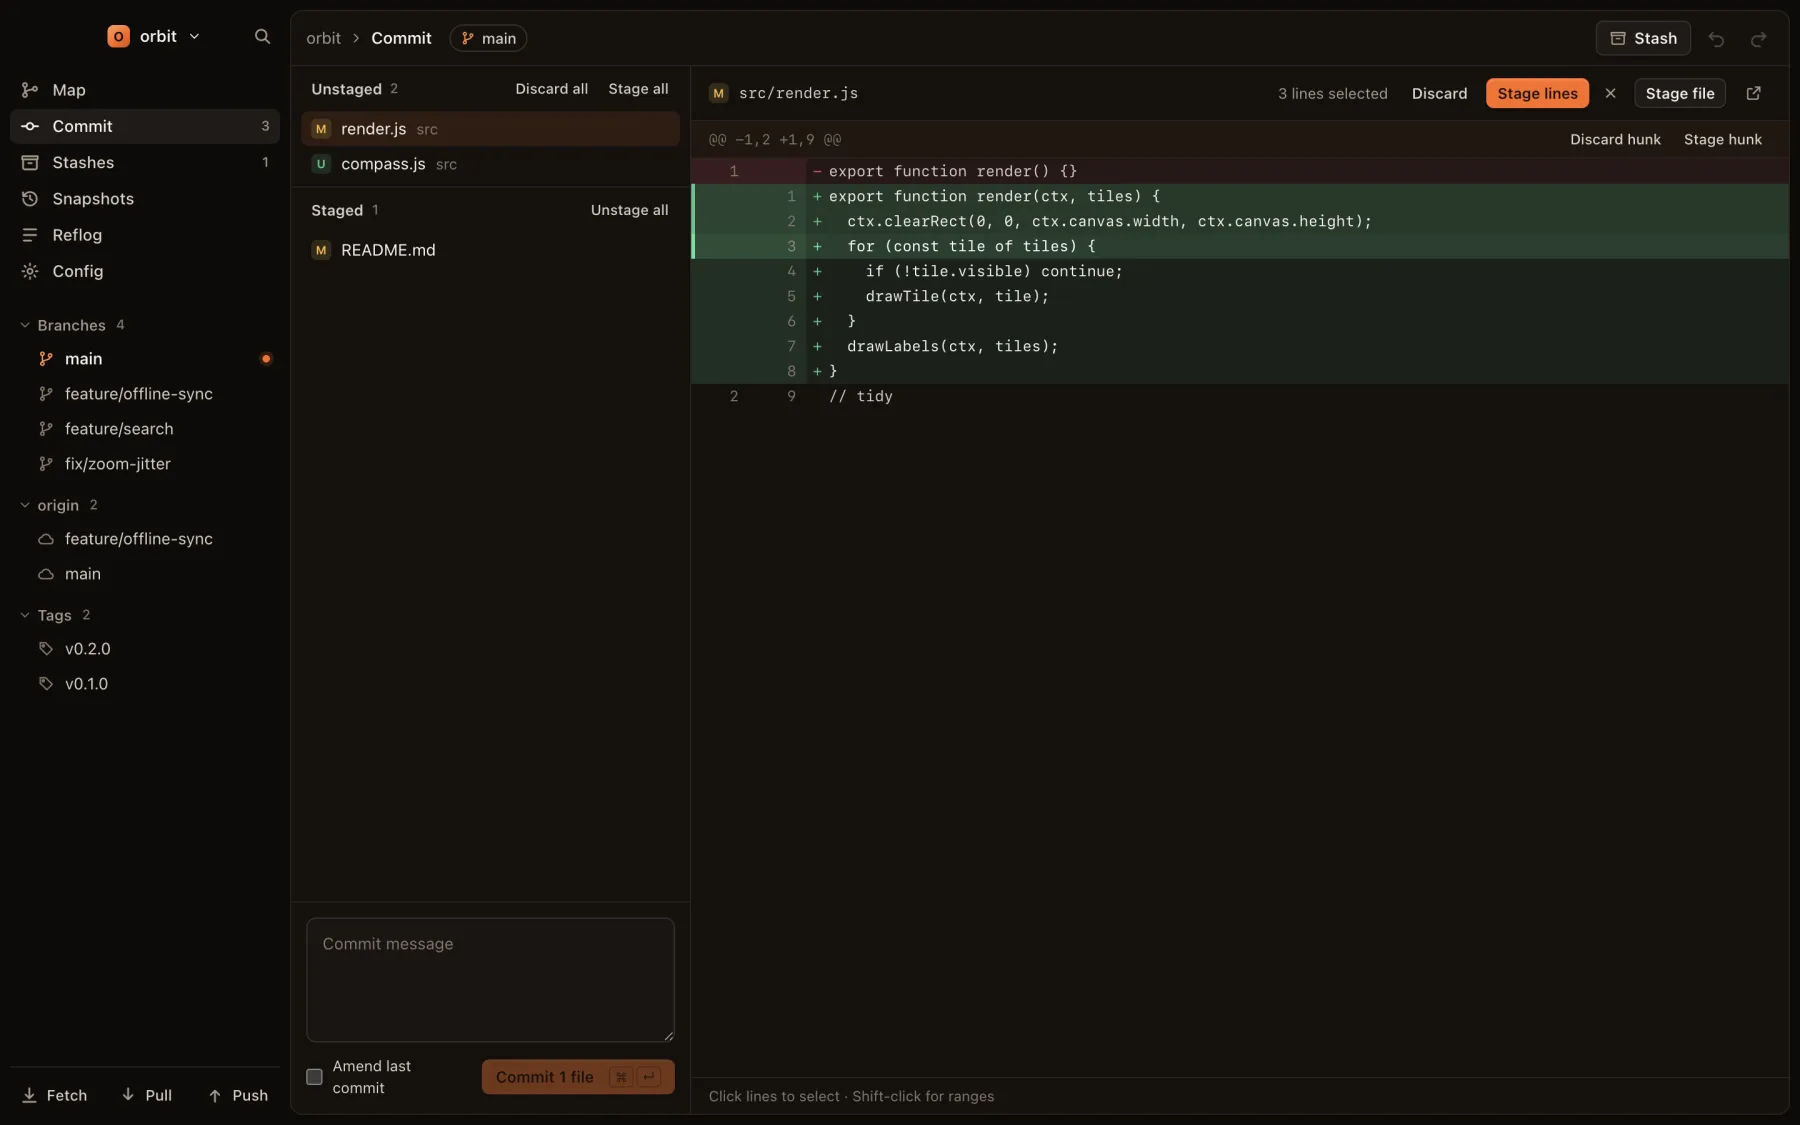Fetch from remote
Image resolution: width=1800 pixels, height=1125 pixels.
55,1095
